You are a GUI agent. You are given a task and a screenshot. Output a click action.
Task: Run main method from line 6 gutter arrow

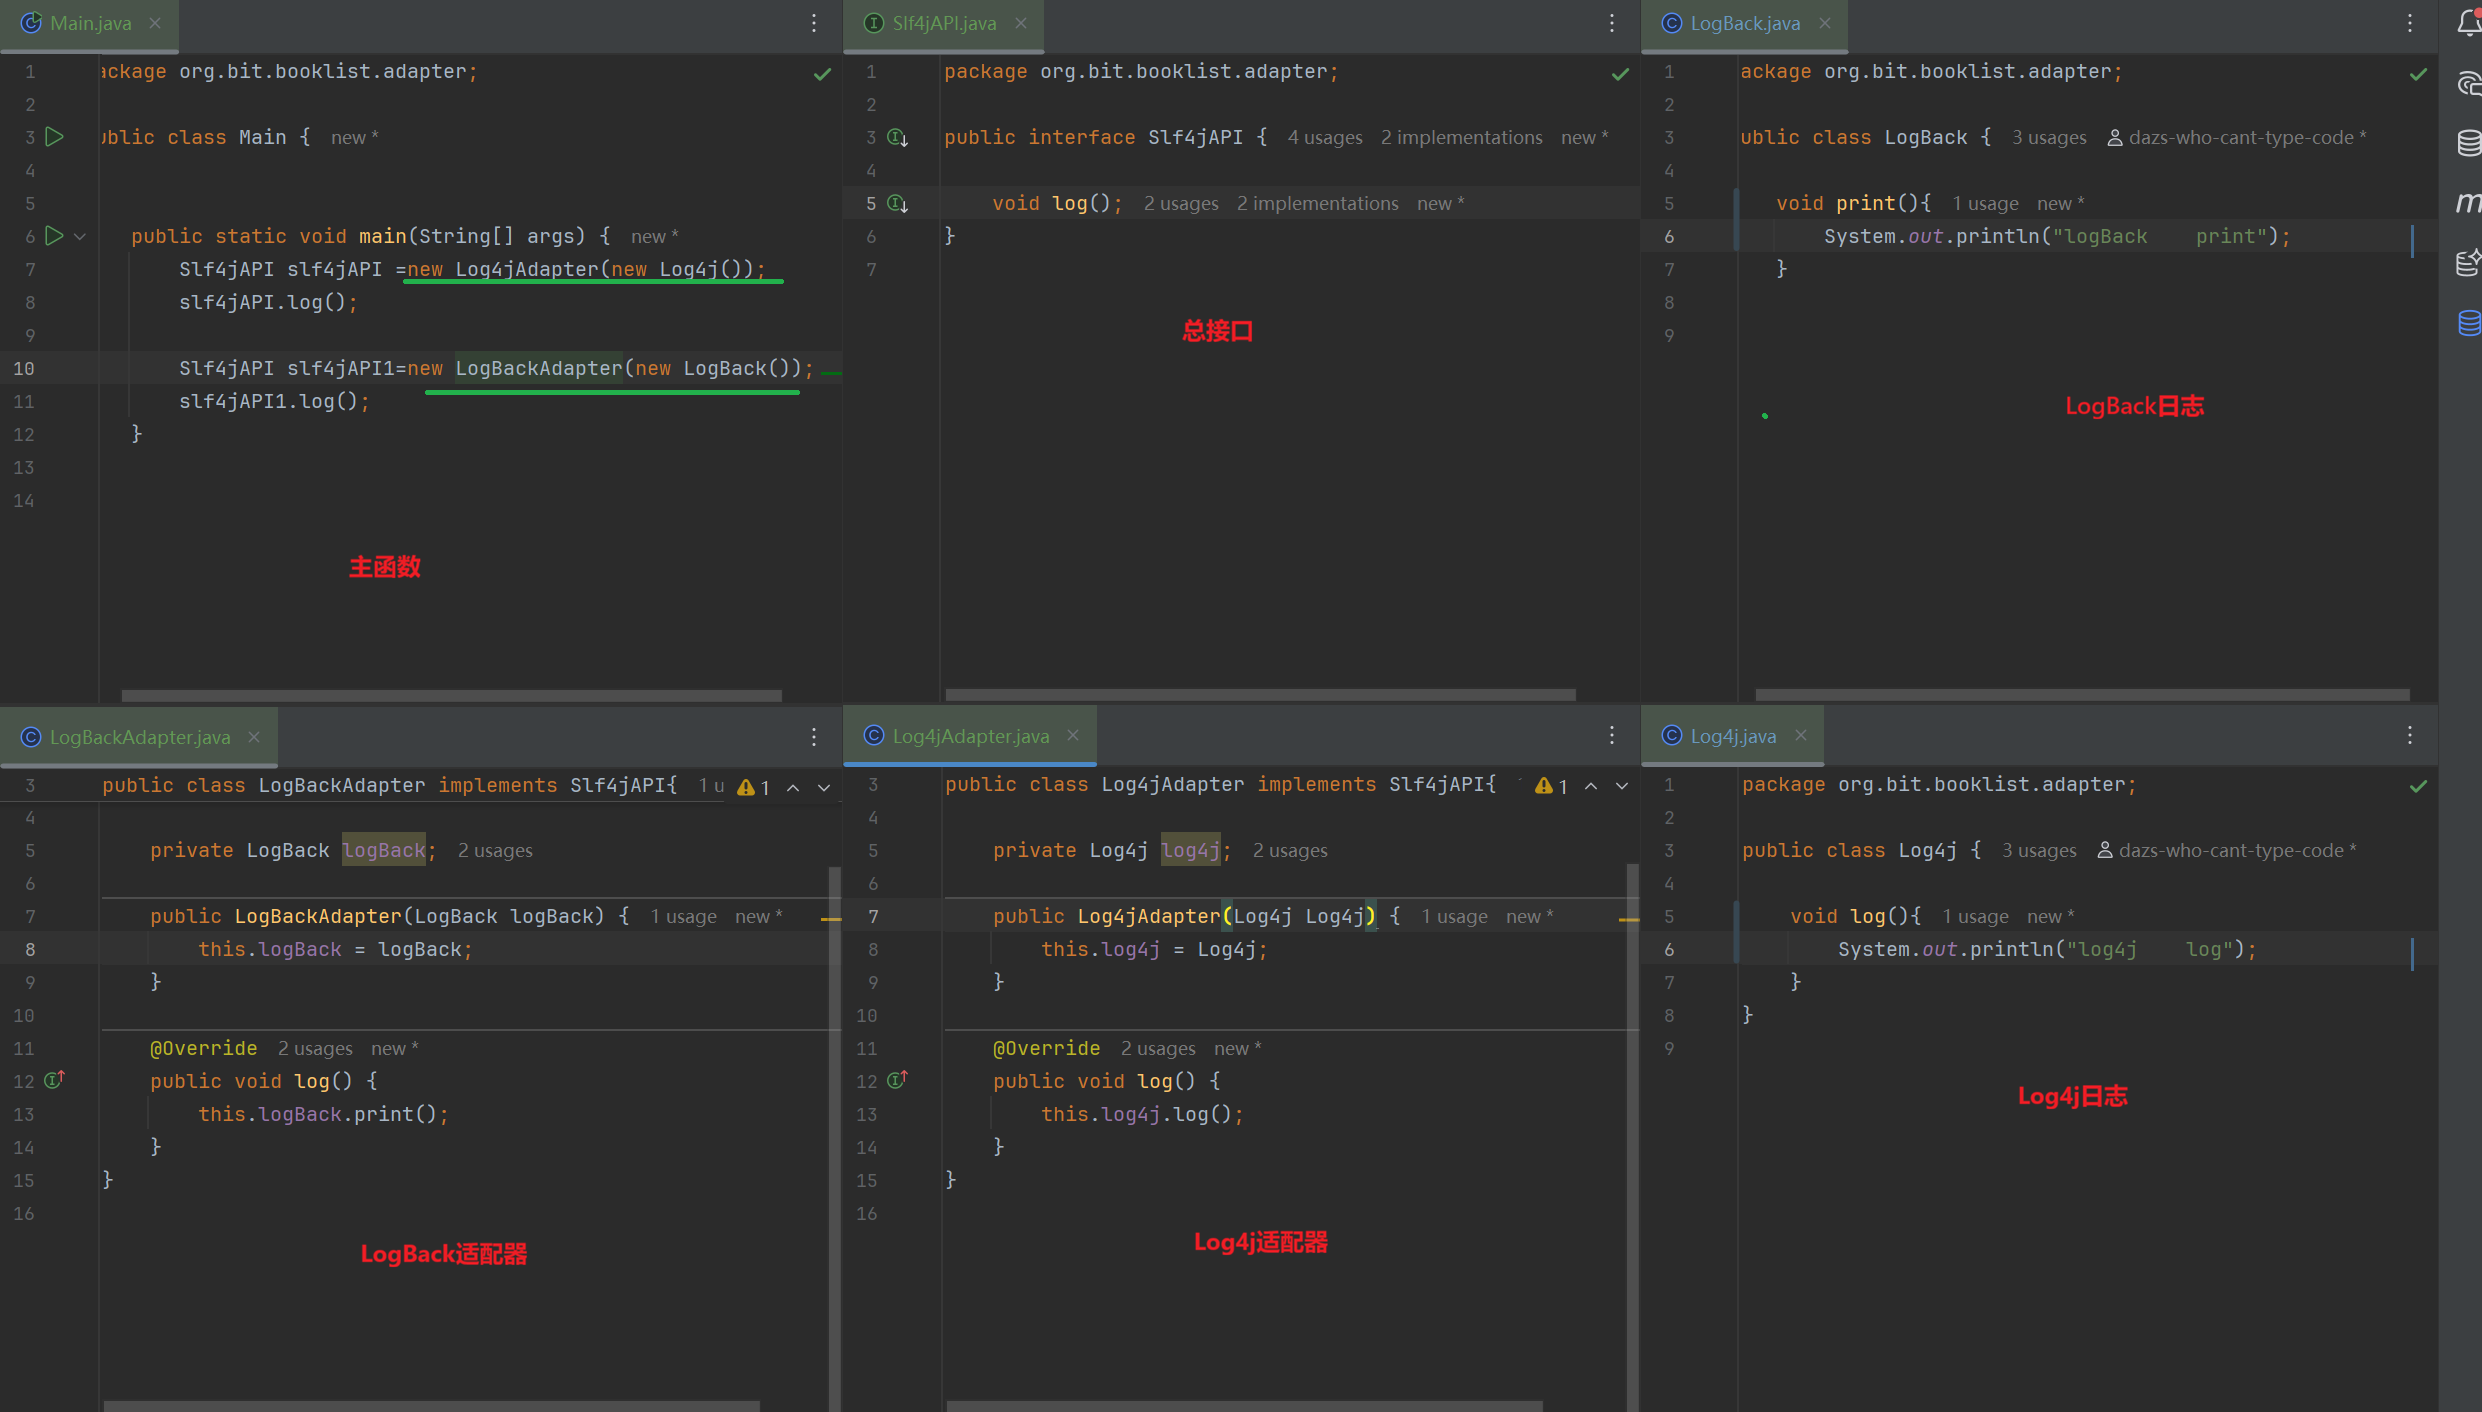click(55, 236)
